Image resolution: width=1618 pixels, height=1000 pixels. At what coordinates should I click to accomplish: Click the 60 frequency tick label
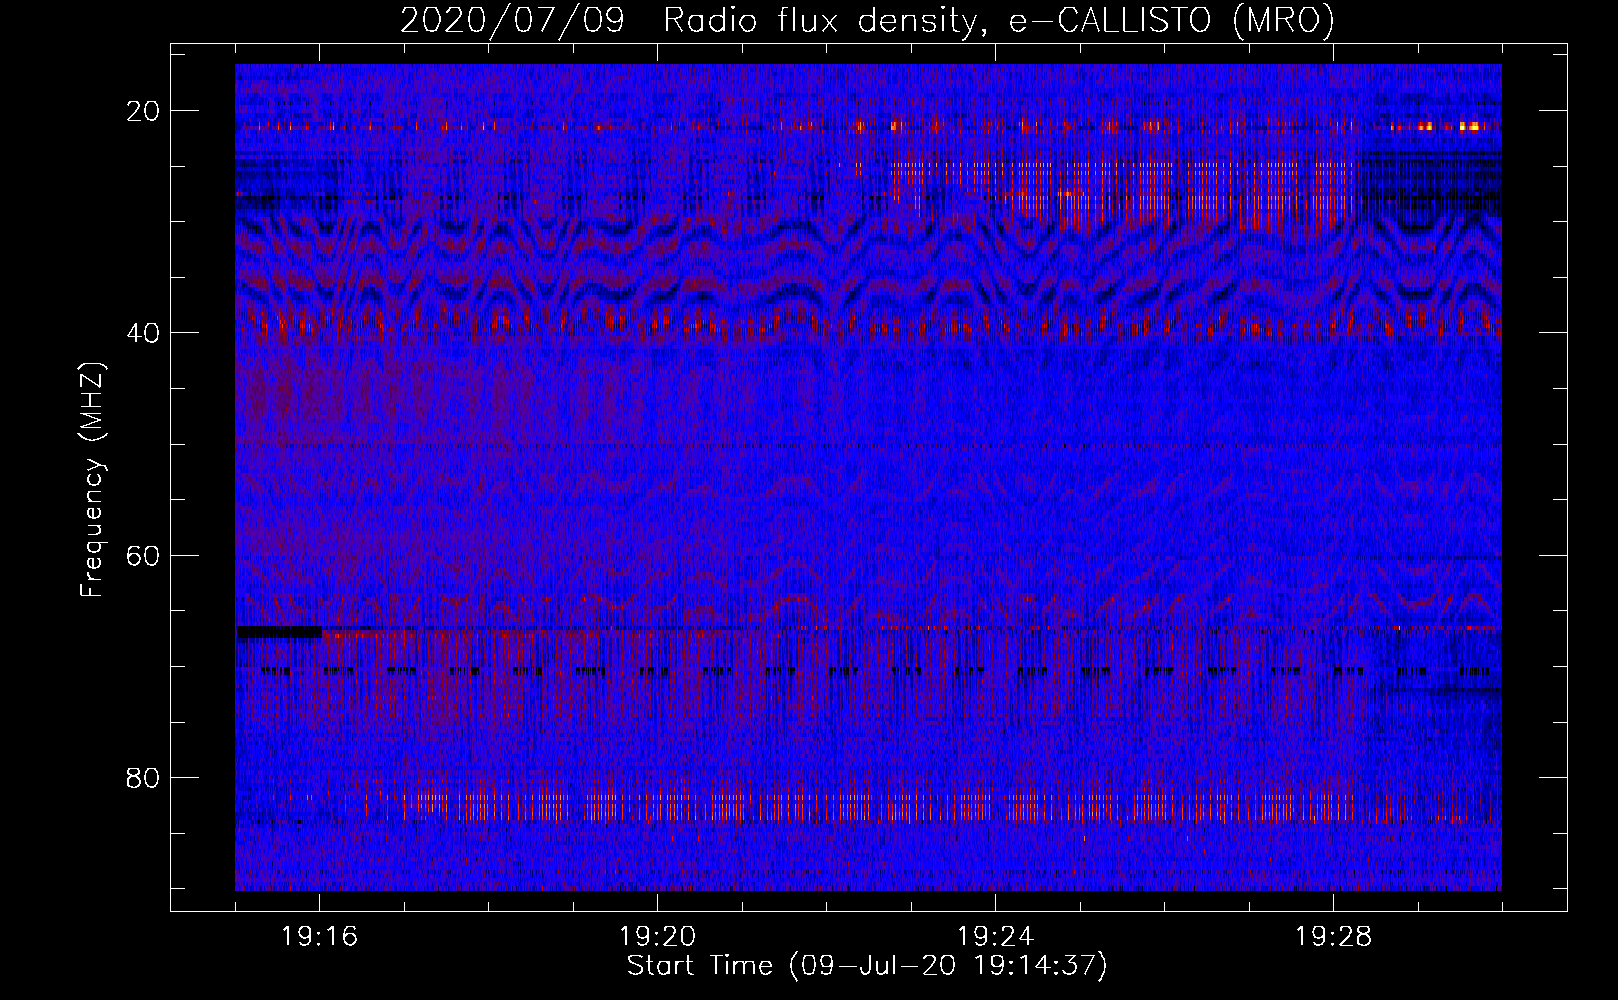(x=144, y=555)
